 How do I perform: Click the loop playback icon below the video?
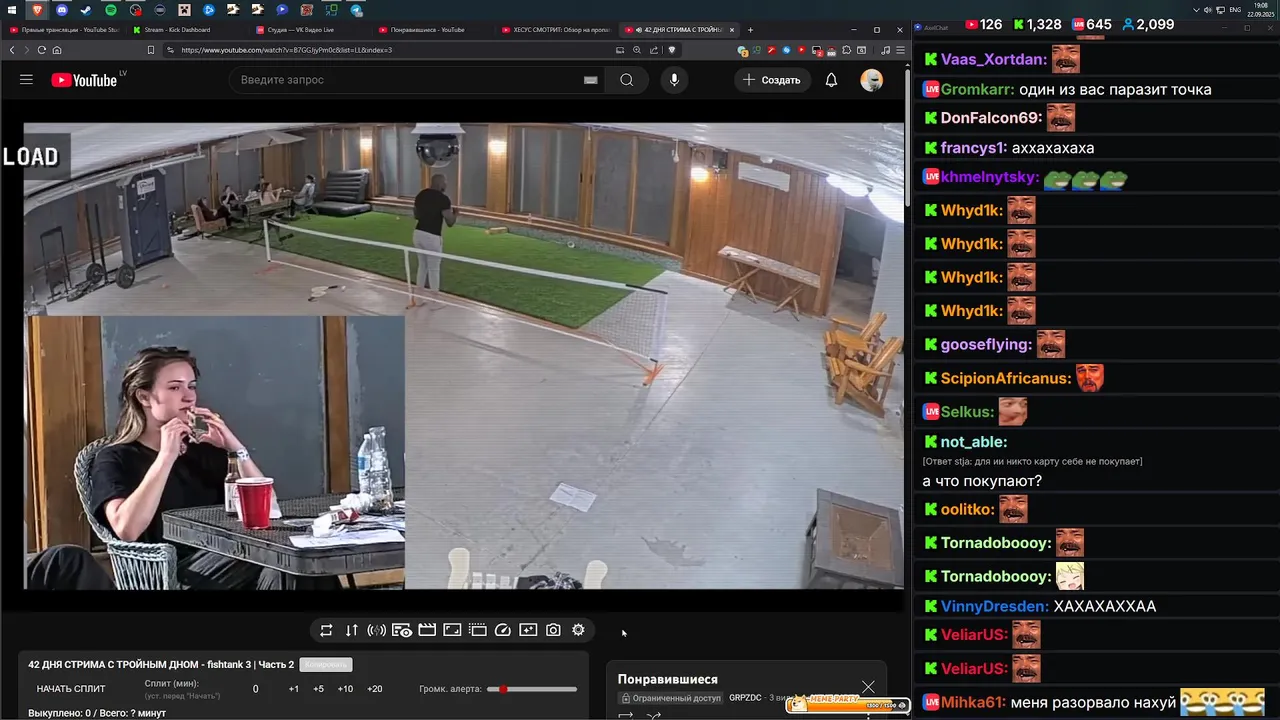[x=326, y=630]
